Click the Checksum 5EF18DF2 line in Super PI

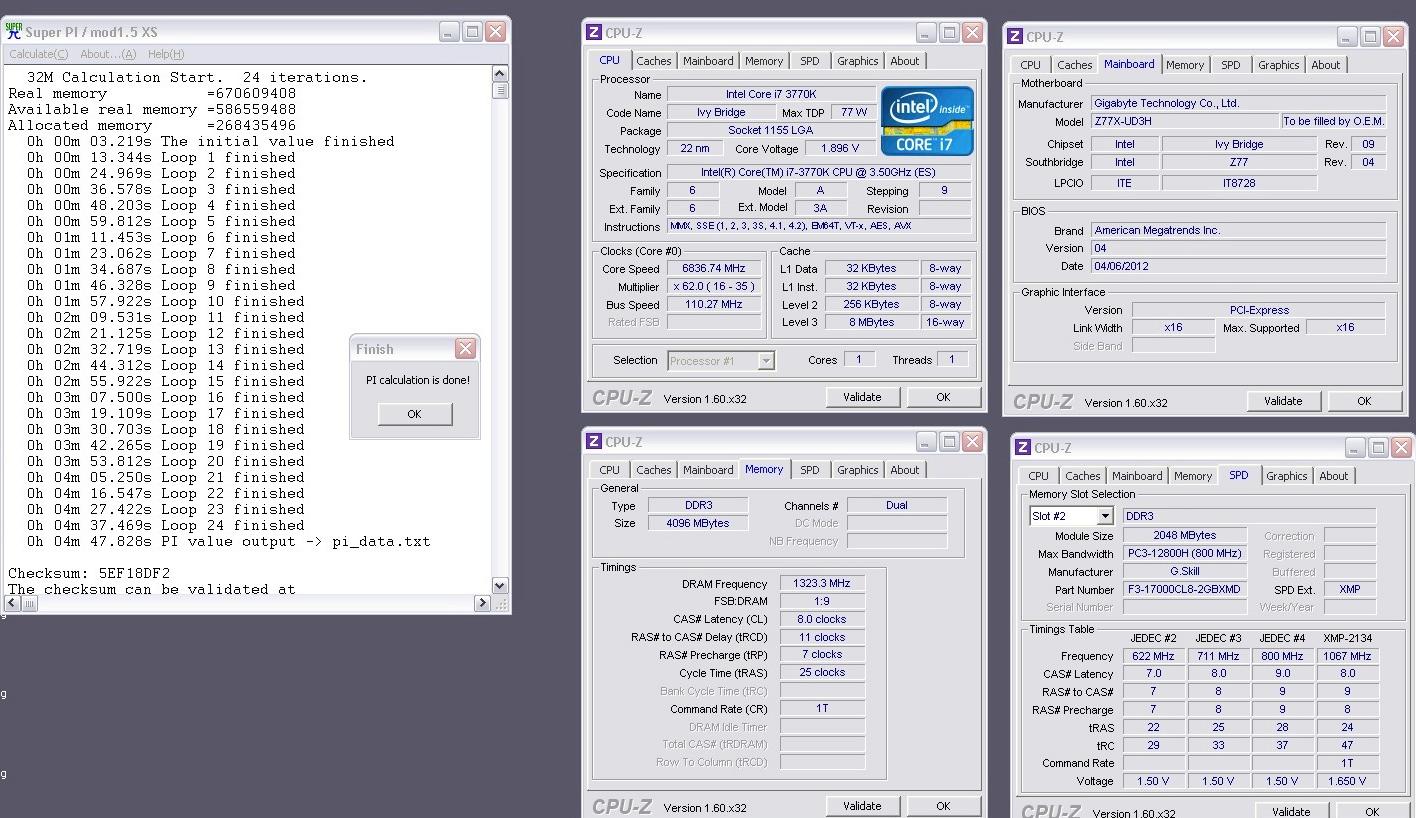point(89,573)
